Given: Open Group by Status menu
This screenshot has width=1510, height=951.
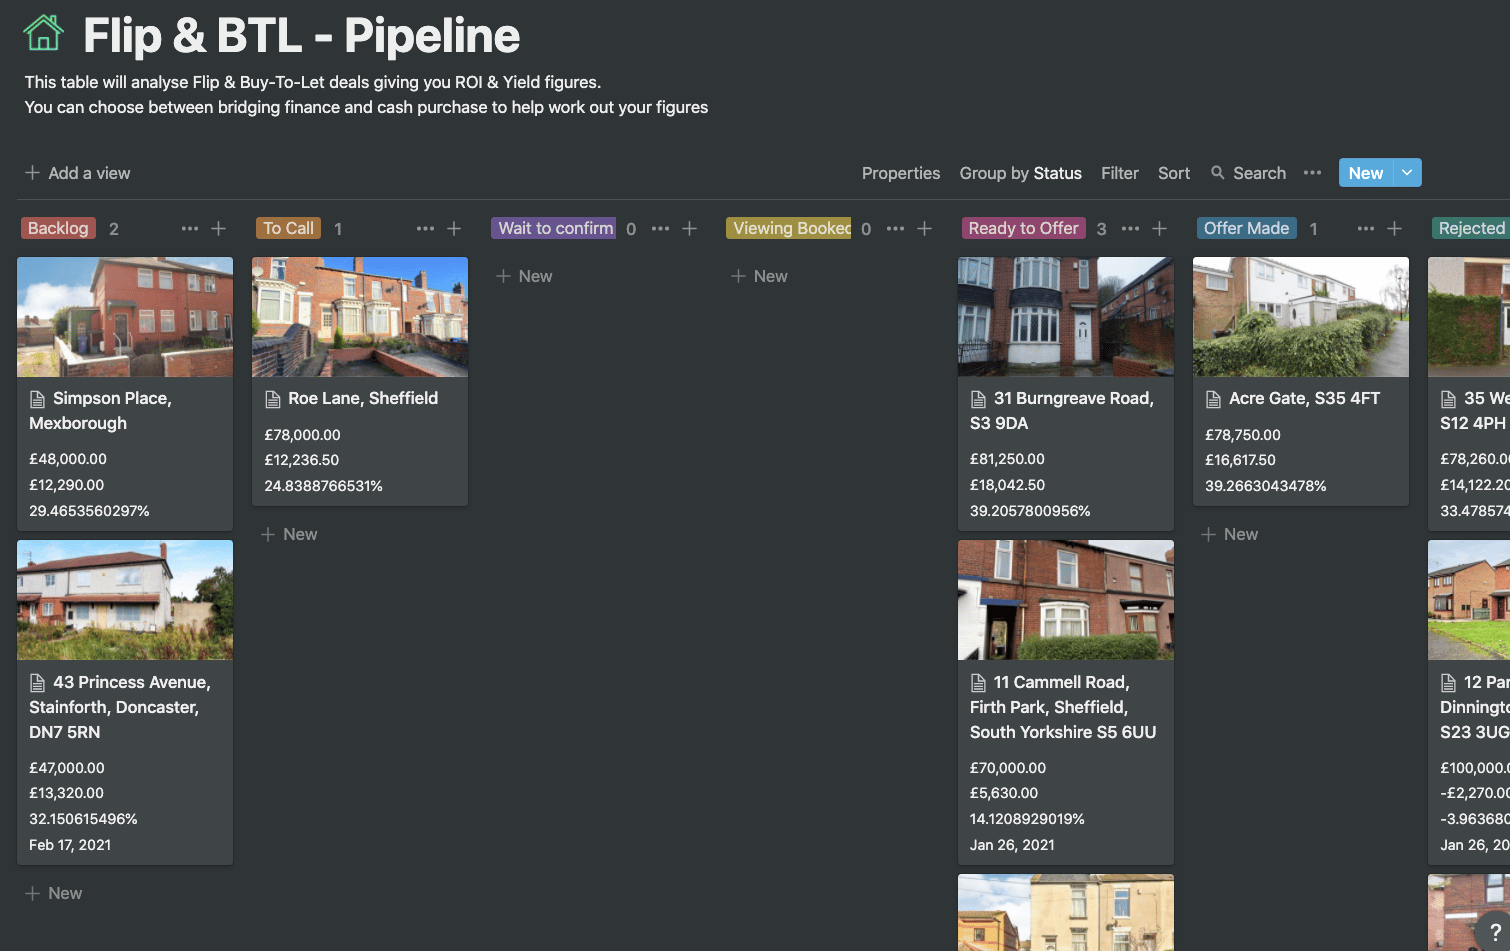Looking at the screenshot, I should 1020,173.
